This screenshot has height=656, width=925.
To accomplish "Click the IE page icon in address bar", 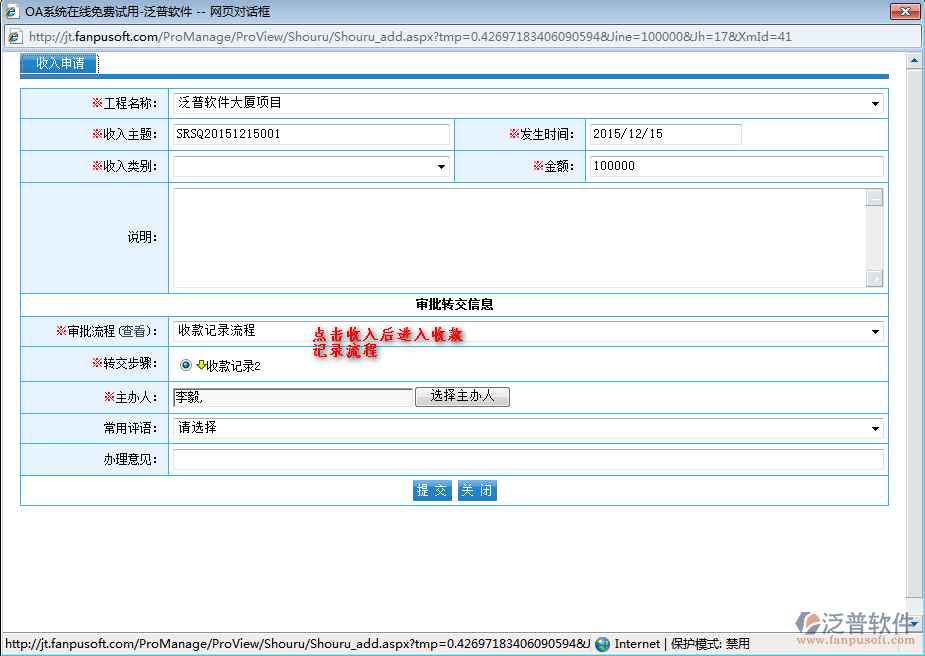I will pos(14,37).
